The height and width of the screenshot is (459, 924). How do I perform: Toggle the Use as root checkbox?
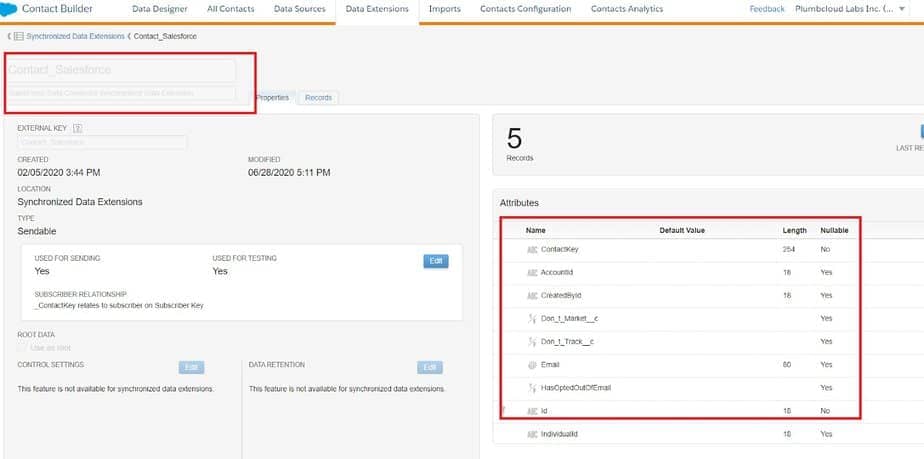(22, 348)
